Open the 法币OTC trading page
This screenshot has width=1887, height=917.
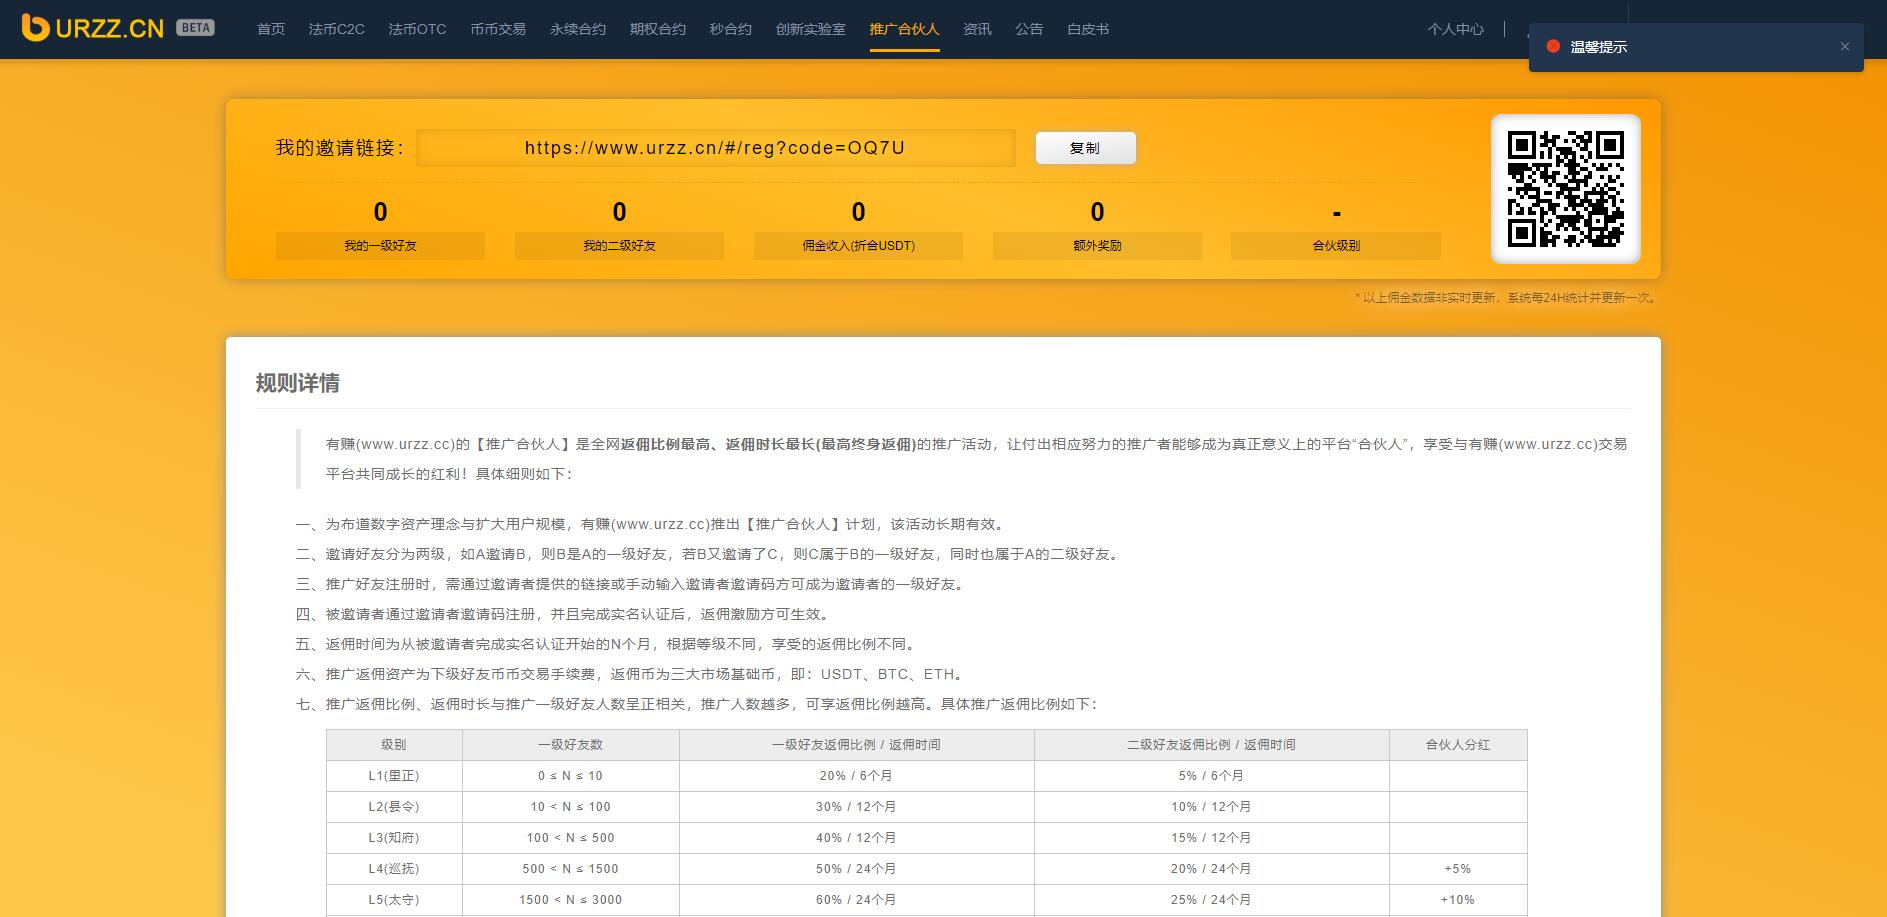tap(417, 29)
